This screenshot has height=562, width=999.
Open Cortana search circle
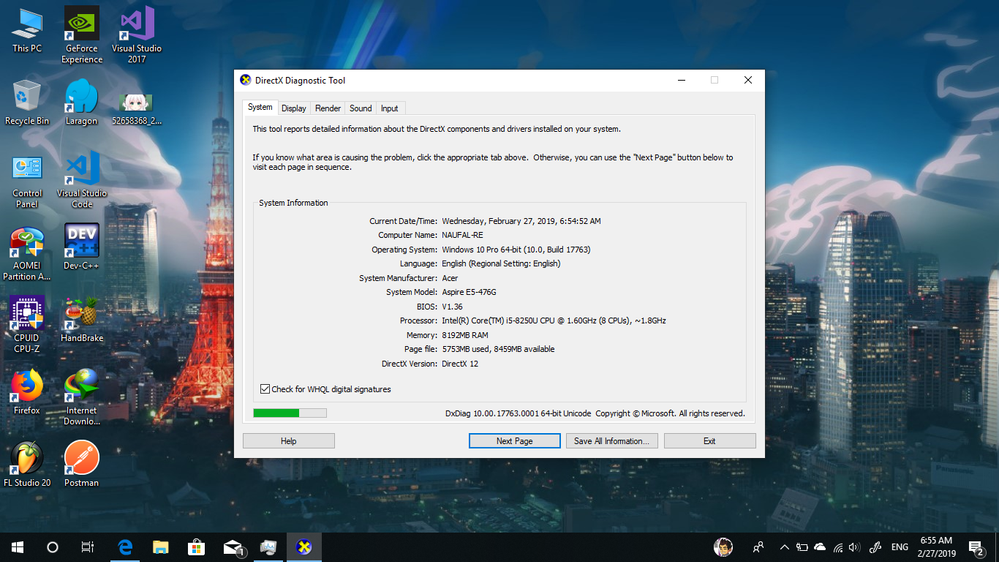[x=53, y=547]
